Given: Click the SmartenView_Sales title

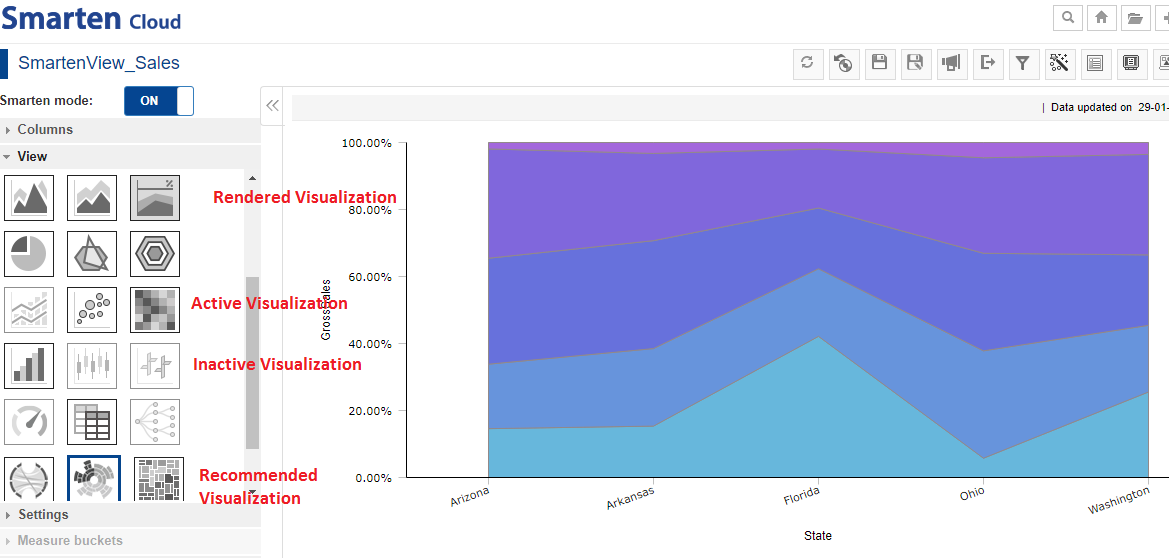Looking at the screenshot, I should click(x=99, y=63).
